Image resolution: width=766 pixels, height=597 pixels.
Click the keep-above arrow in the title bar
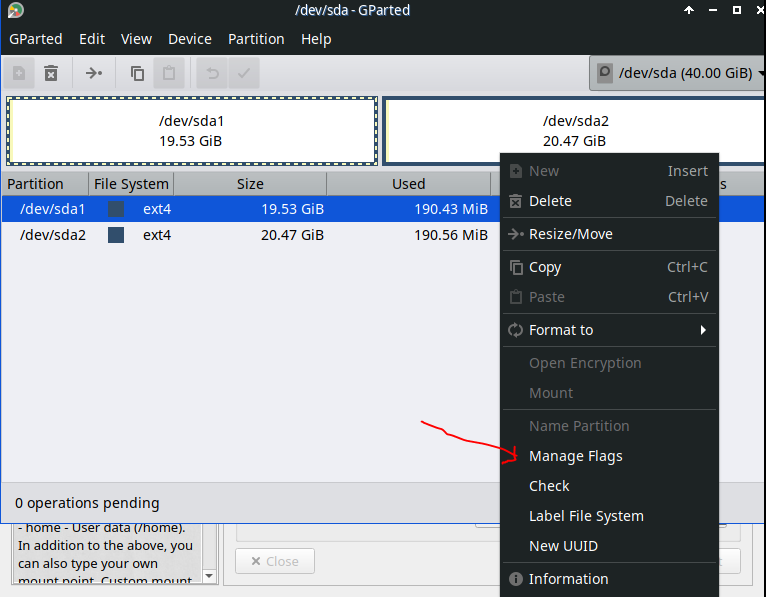(689, 10)
